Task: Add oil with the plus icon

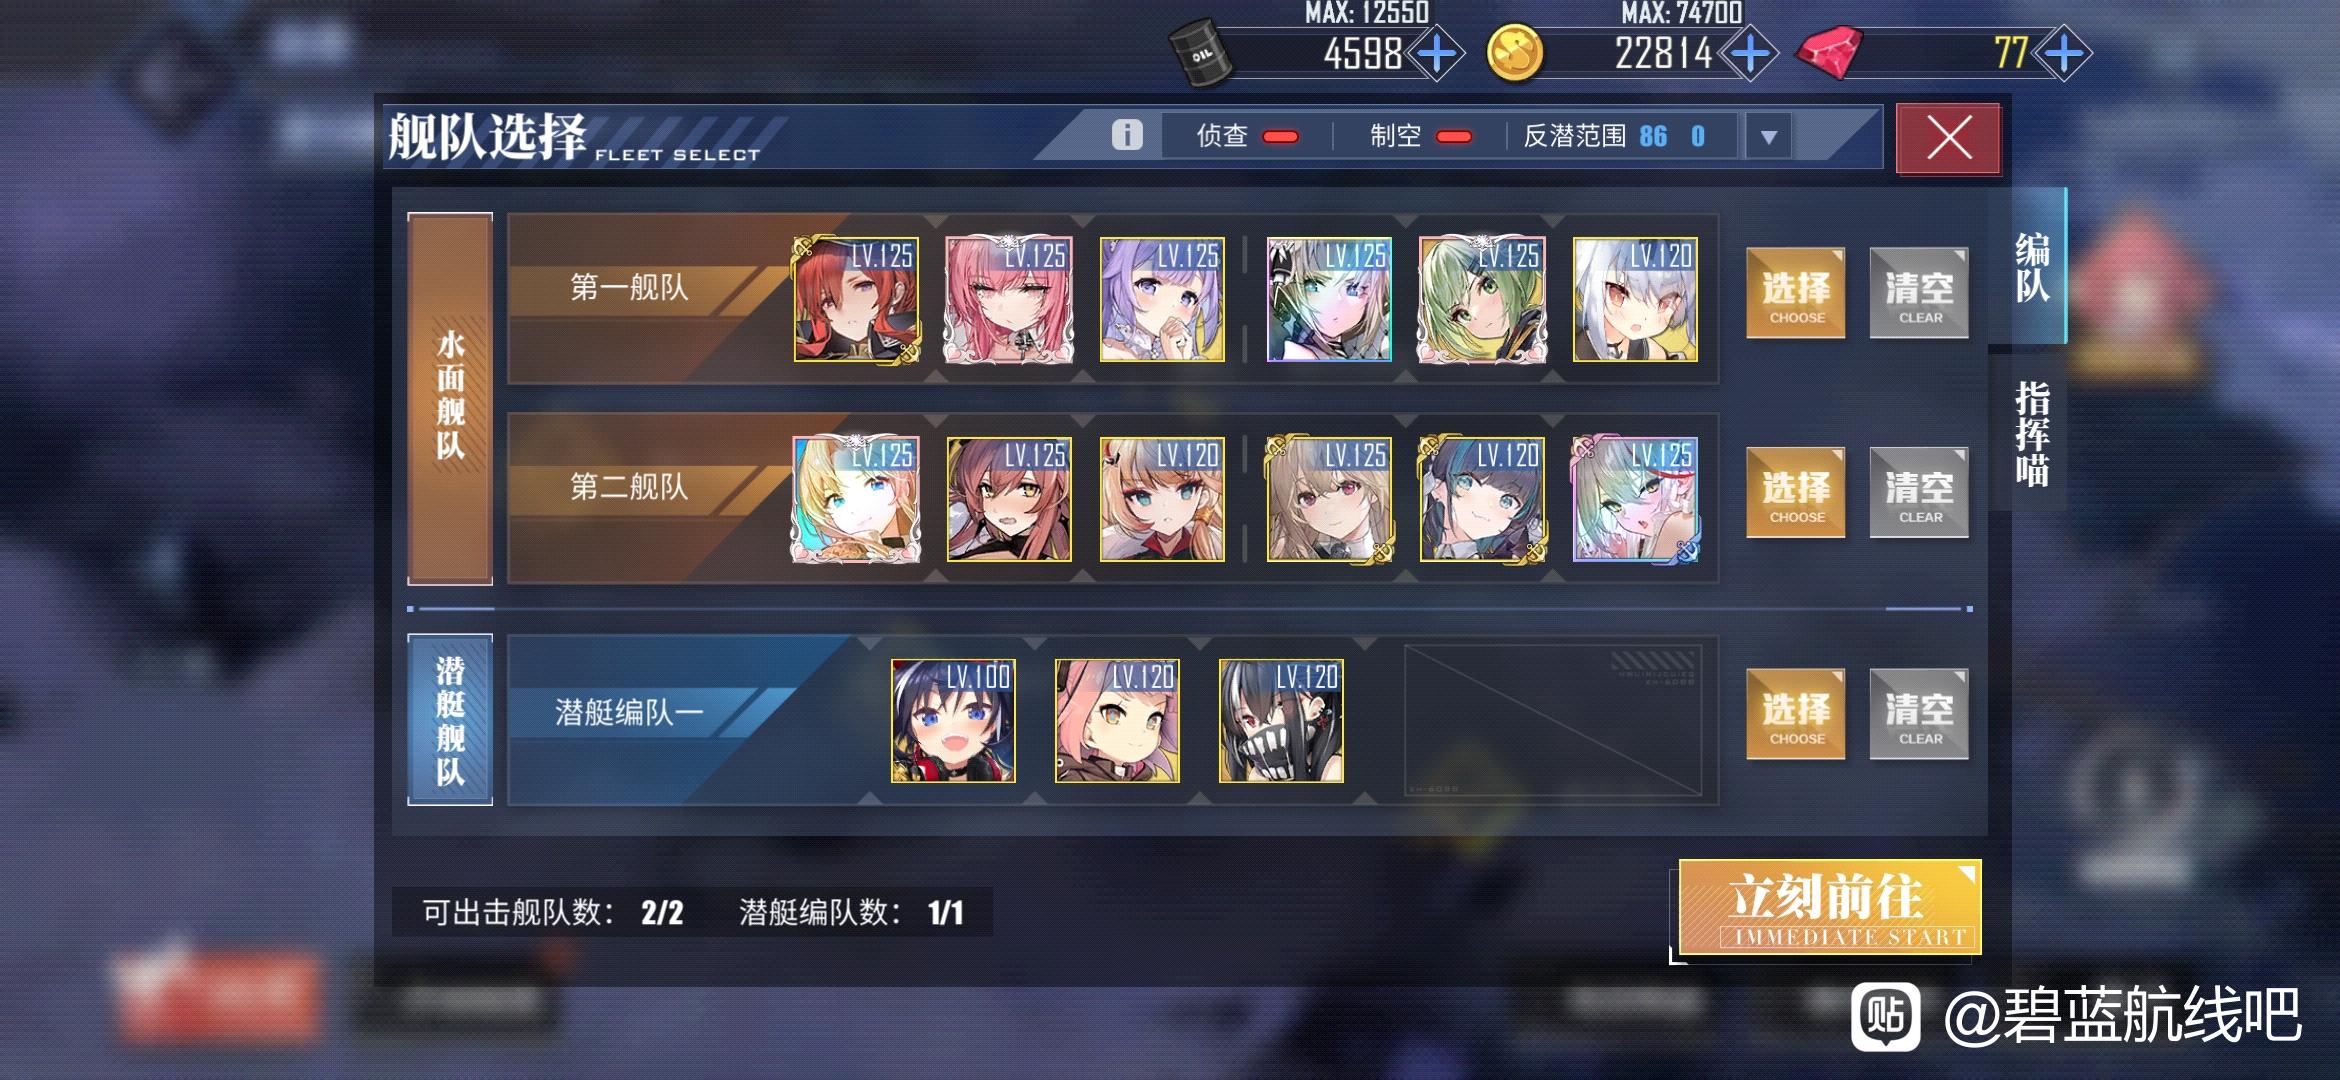Action: (x=1437, y=53)
